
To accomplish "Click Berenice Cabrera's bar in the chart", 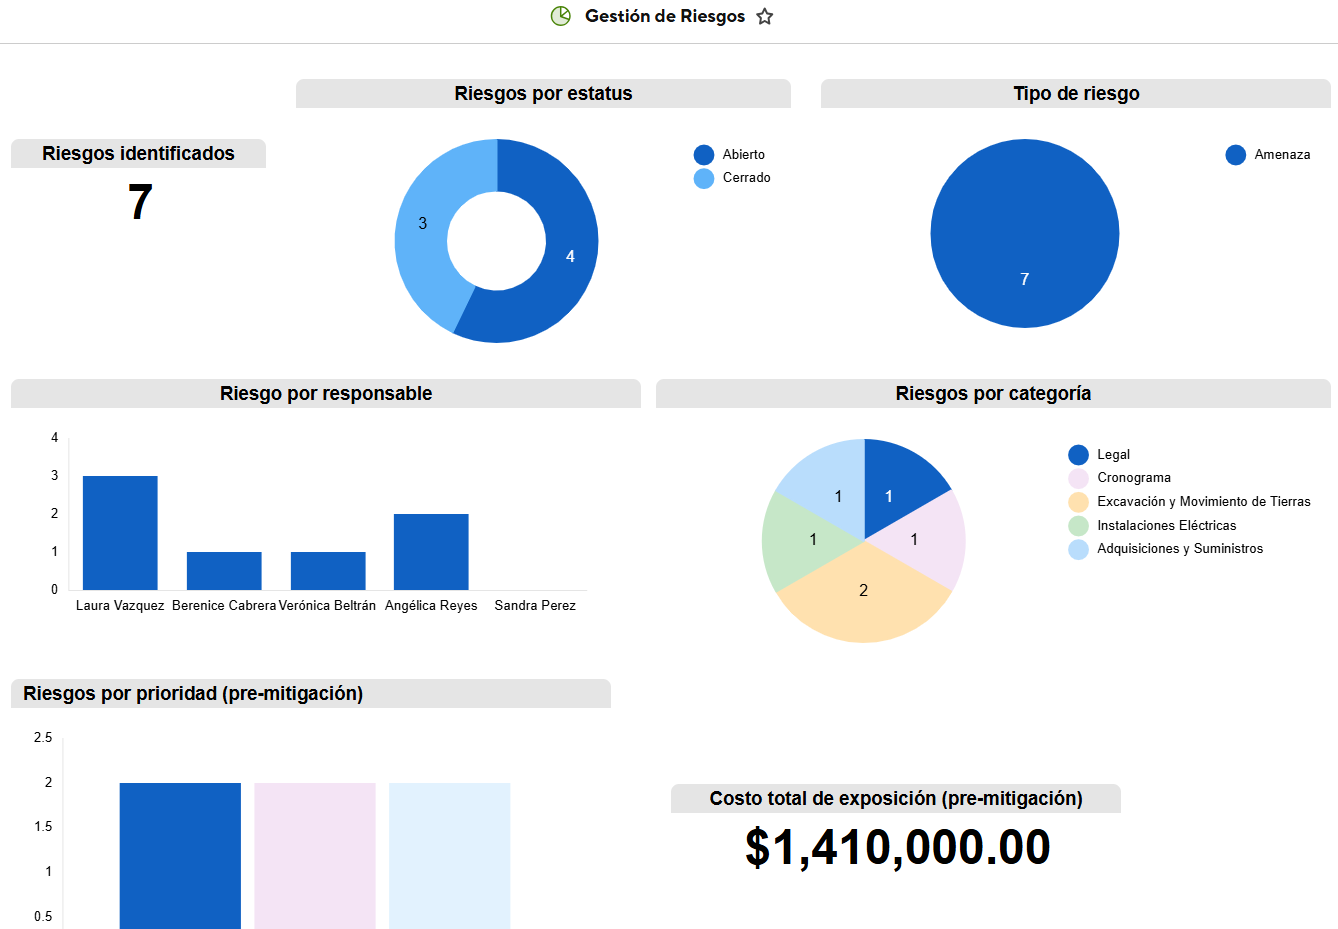I will point(224,571).
